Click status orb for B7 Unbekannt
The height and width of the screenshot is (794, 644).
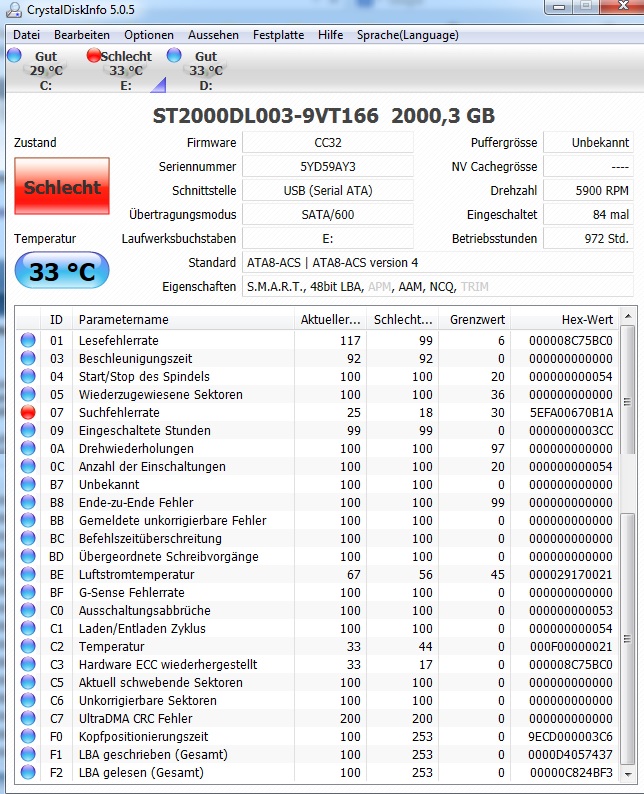[28, 484]
